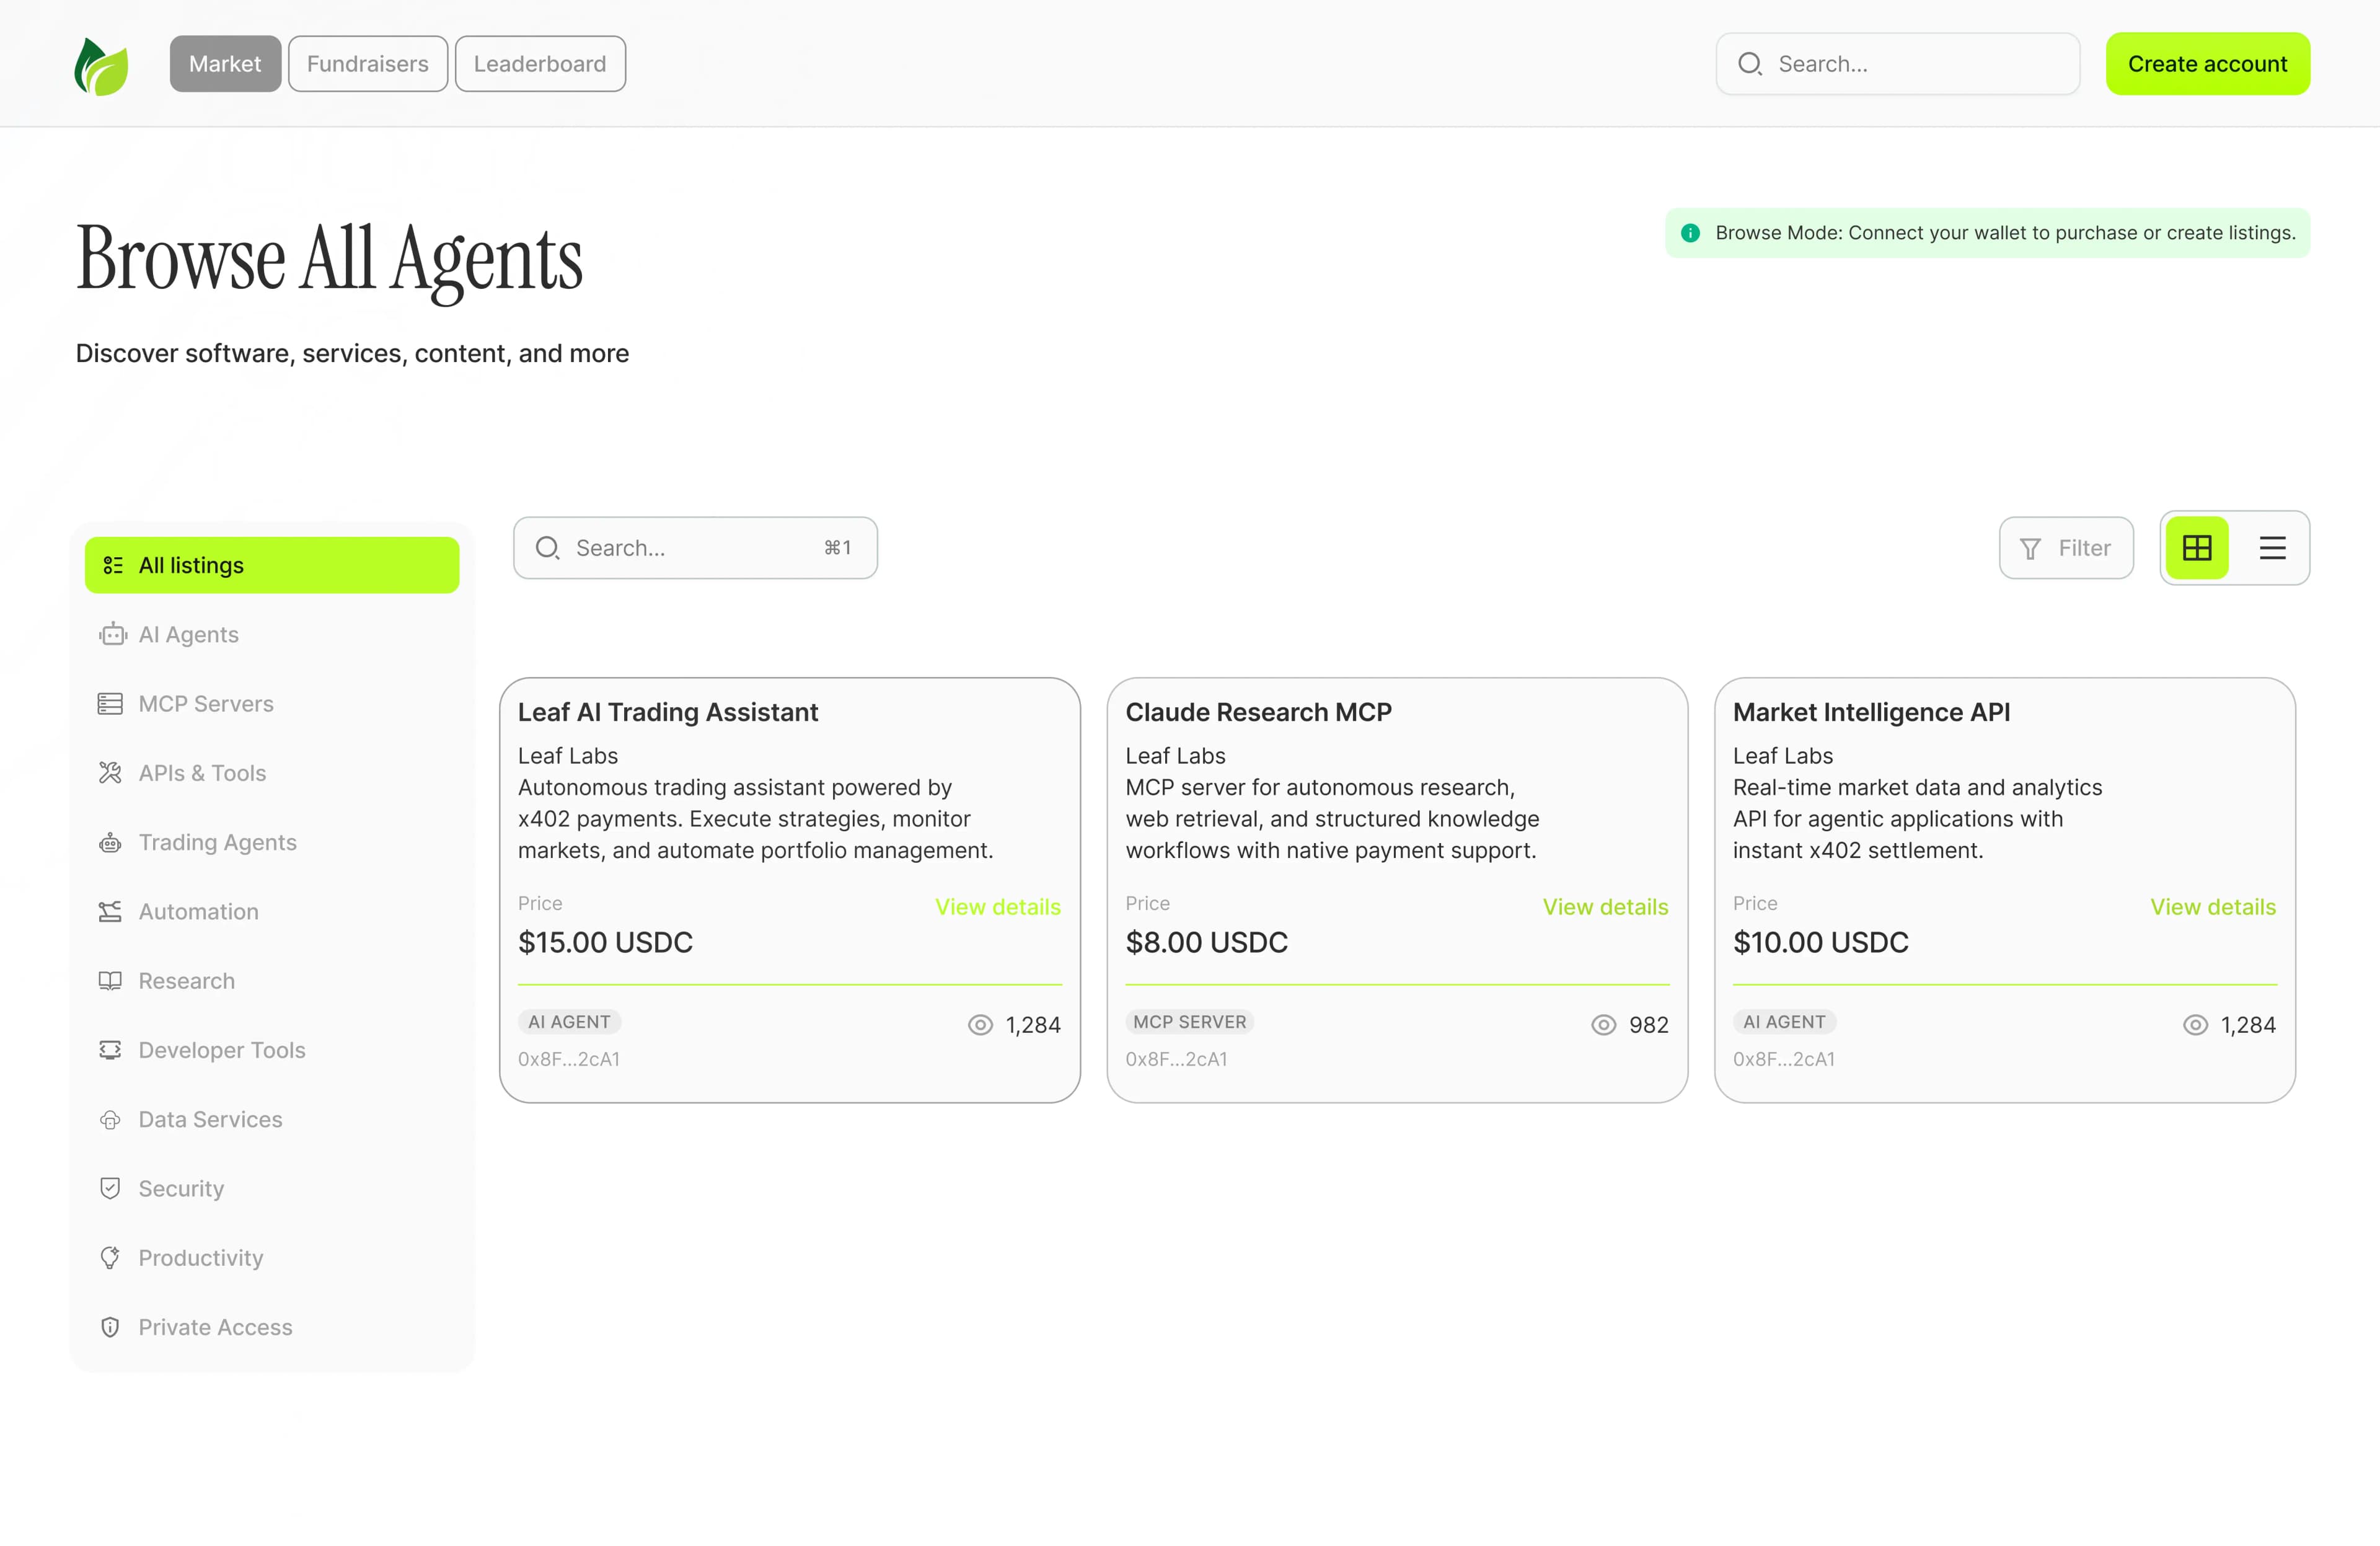Click the Trading Agents bot icon

tap(110, 842)
